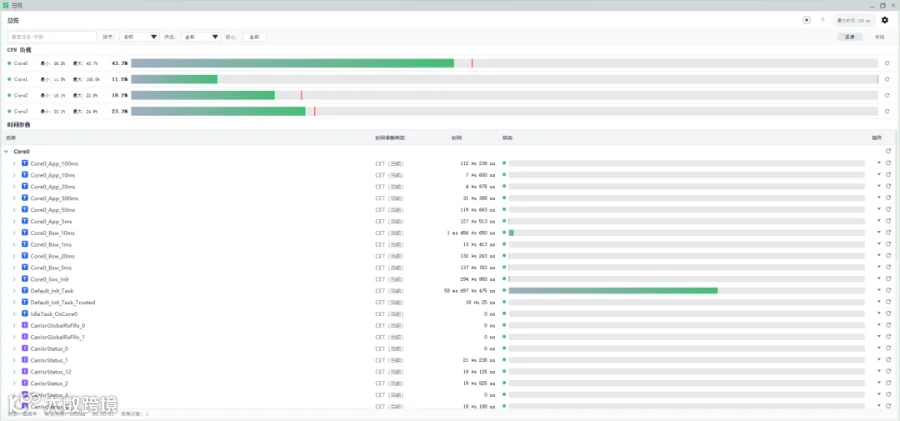
Task: Click the task icon of Core0_Bsw_1ms
Action: (x=25, y=244)
